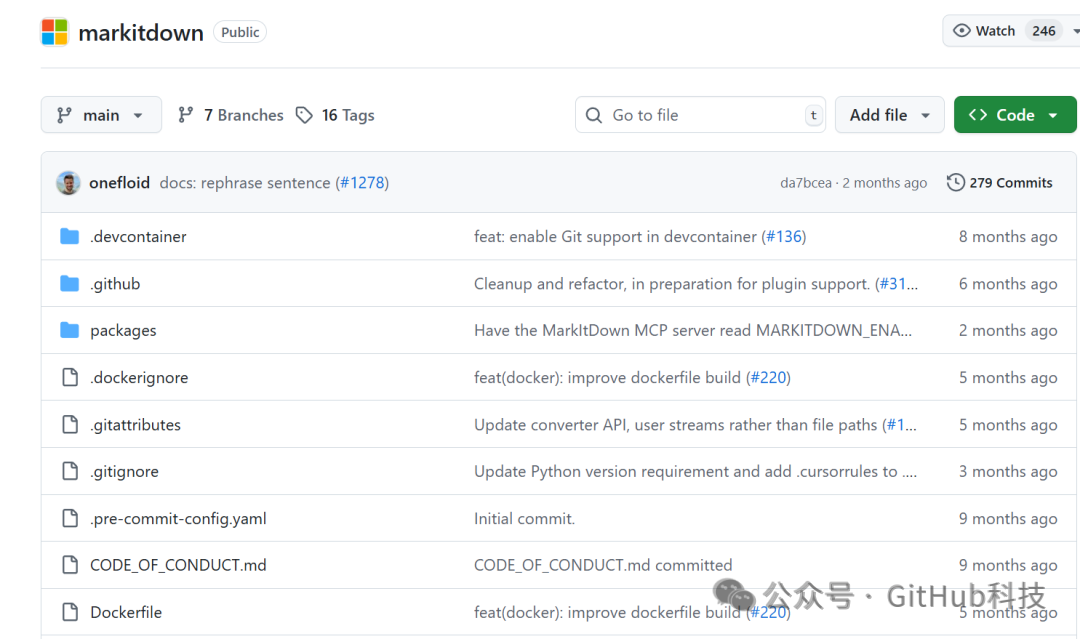Screen dimensions: 1080x639
Task: Click the CODE_OF_CONDUCT.md file icon
Action: tap(70, 565)
